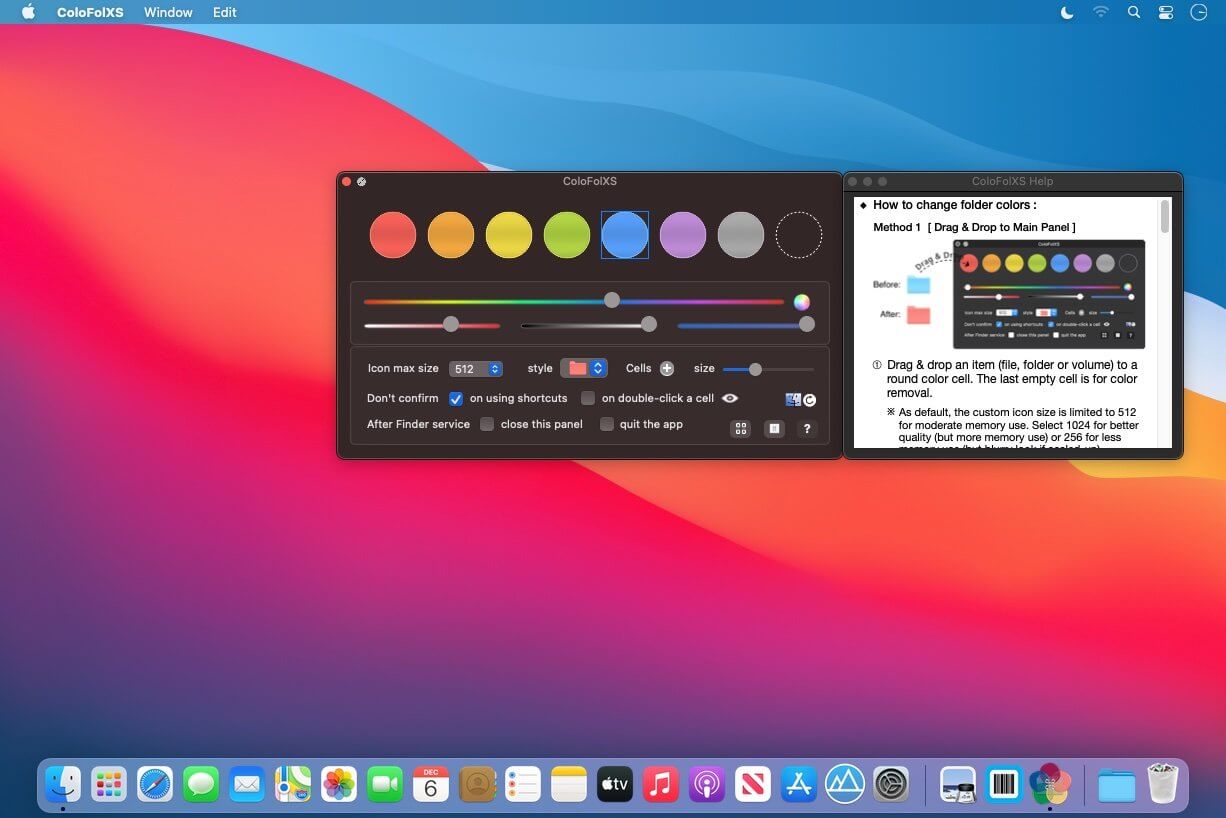Add a new cell with plus button

[667, 369]
